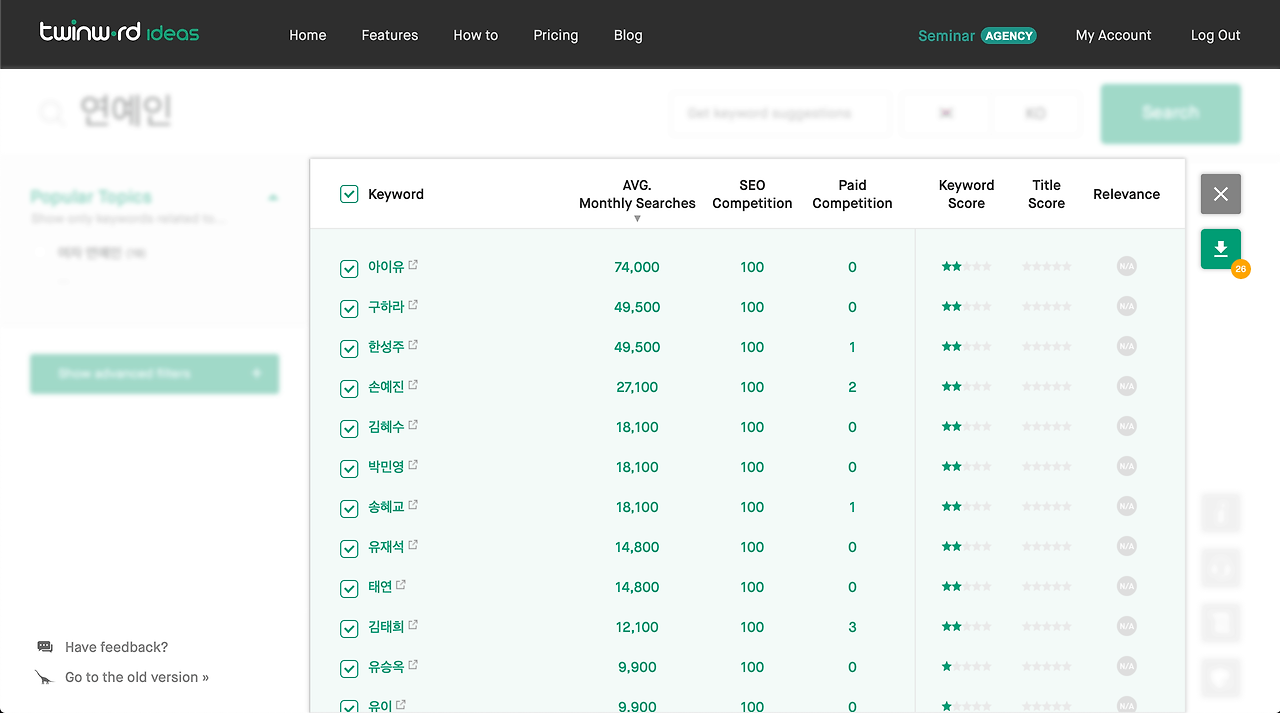Open external link icon next to 태연
1280x713 pixels.
(x=401, y=585)
